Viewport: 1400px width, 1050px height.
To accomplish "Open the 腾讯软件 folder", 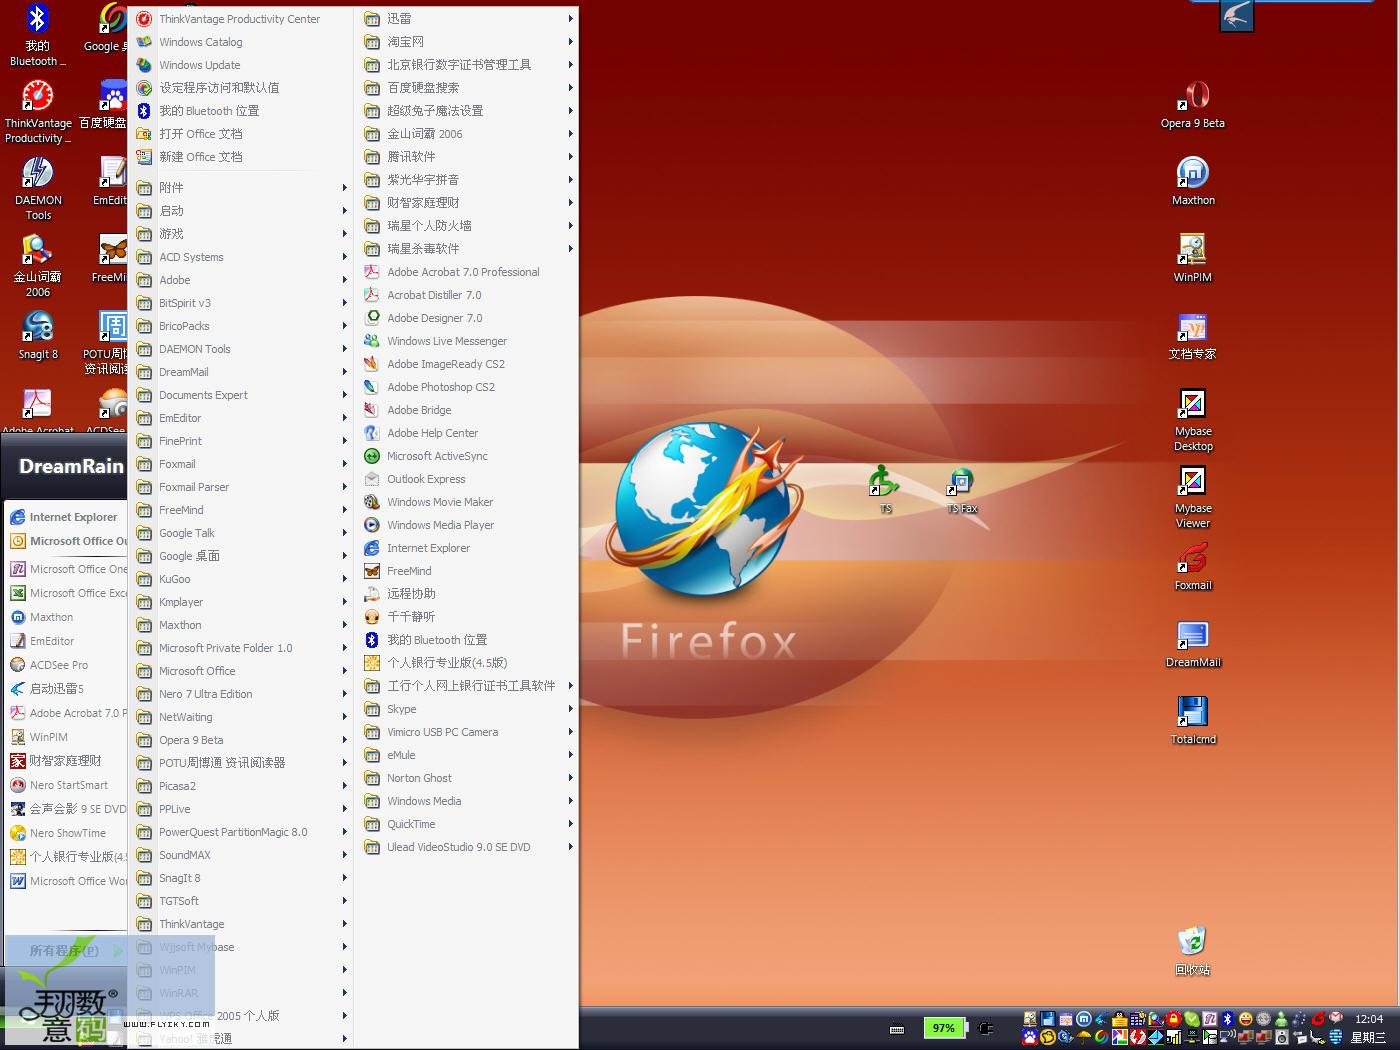I will click(468, 157).
